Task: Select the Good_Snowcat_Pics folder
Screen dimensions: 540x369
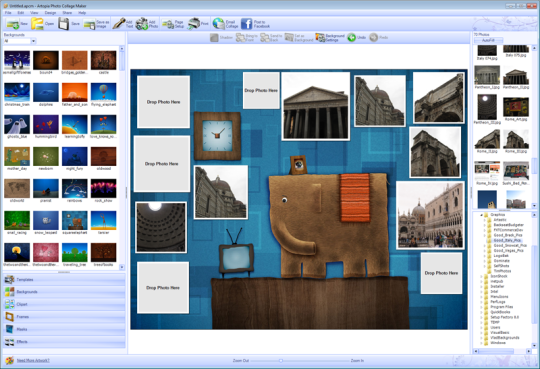Action: coord(510,245)
